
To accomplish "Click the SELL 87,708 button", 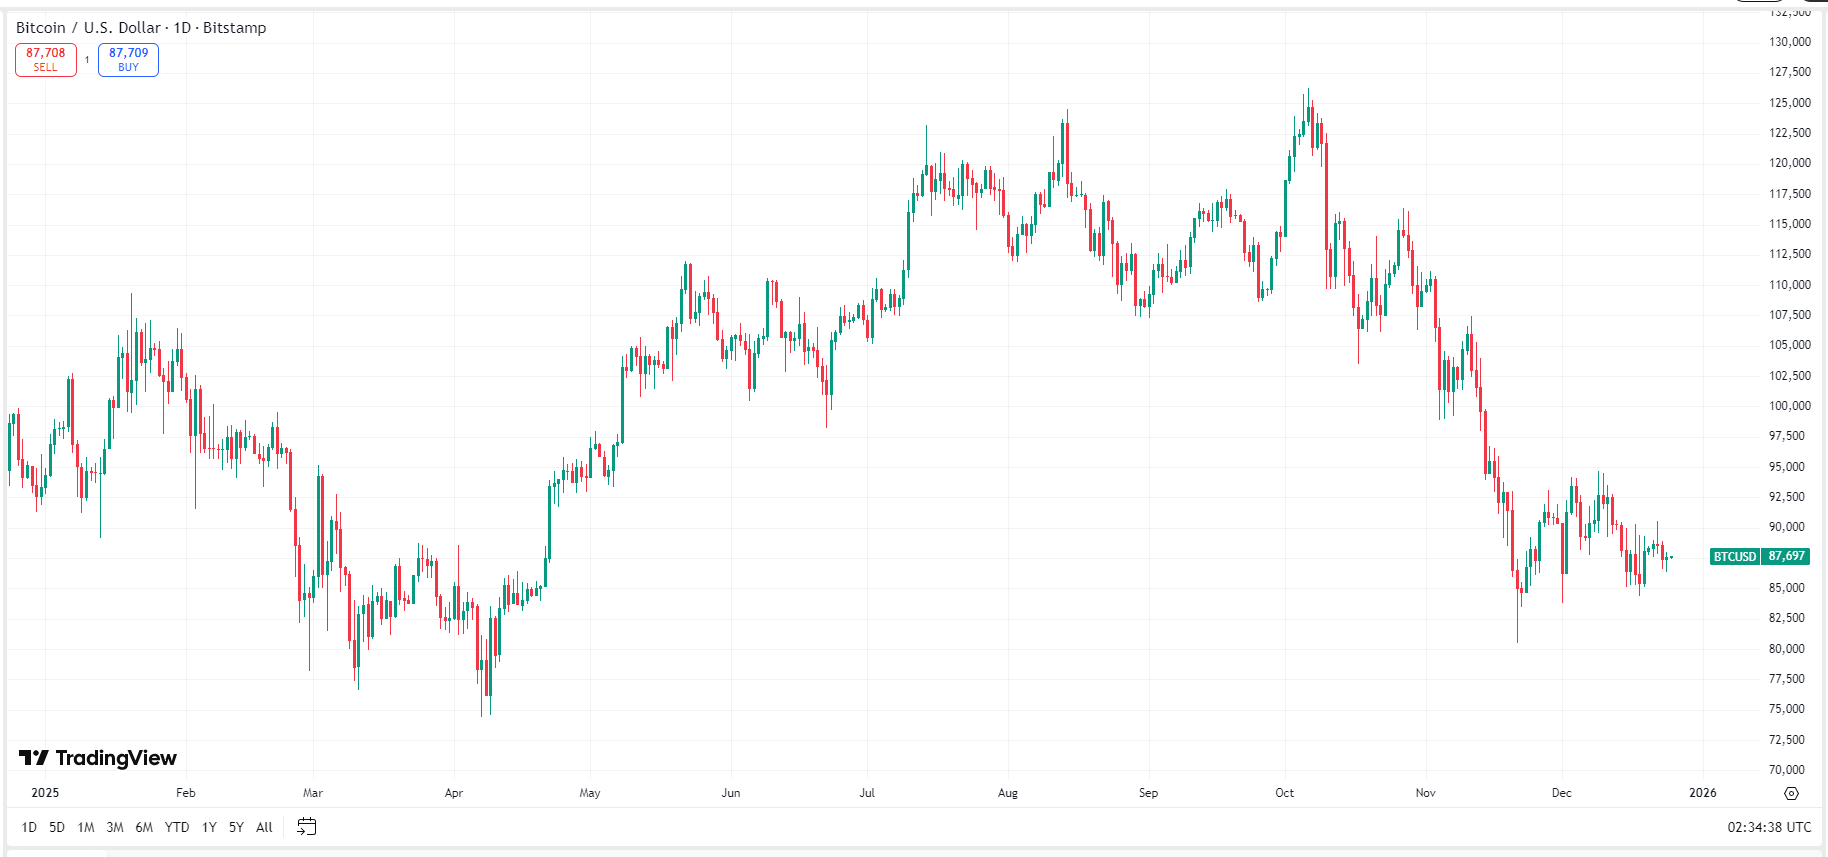I will coord(45,59).
